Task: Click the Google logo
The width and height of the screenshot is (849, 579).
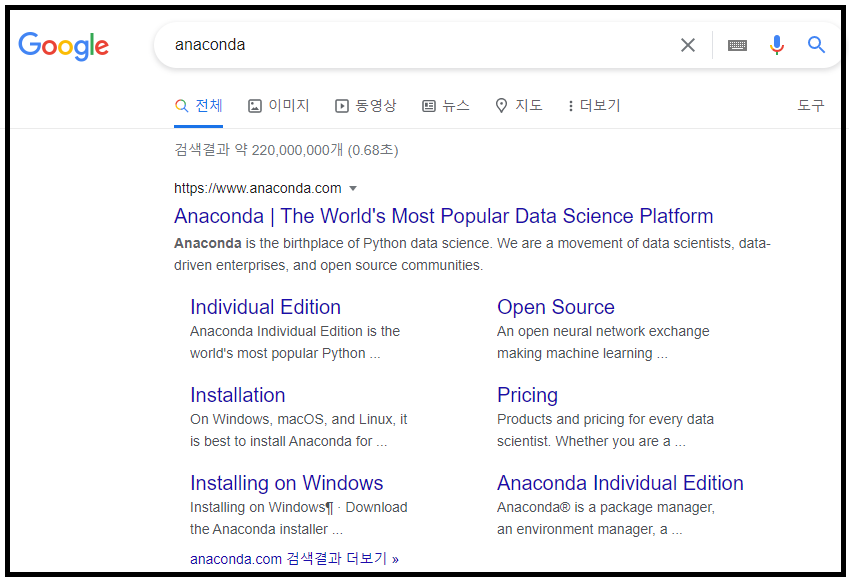Action: (63, 45)
